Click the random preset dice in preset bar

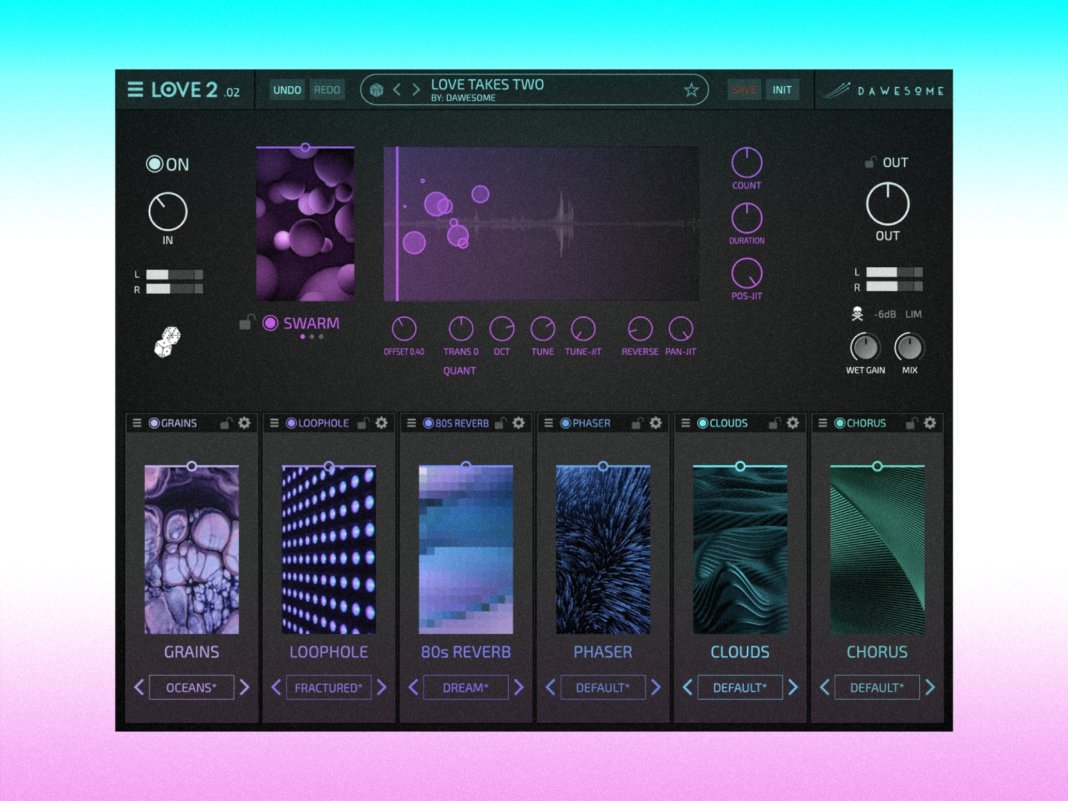coord(376,90)
